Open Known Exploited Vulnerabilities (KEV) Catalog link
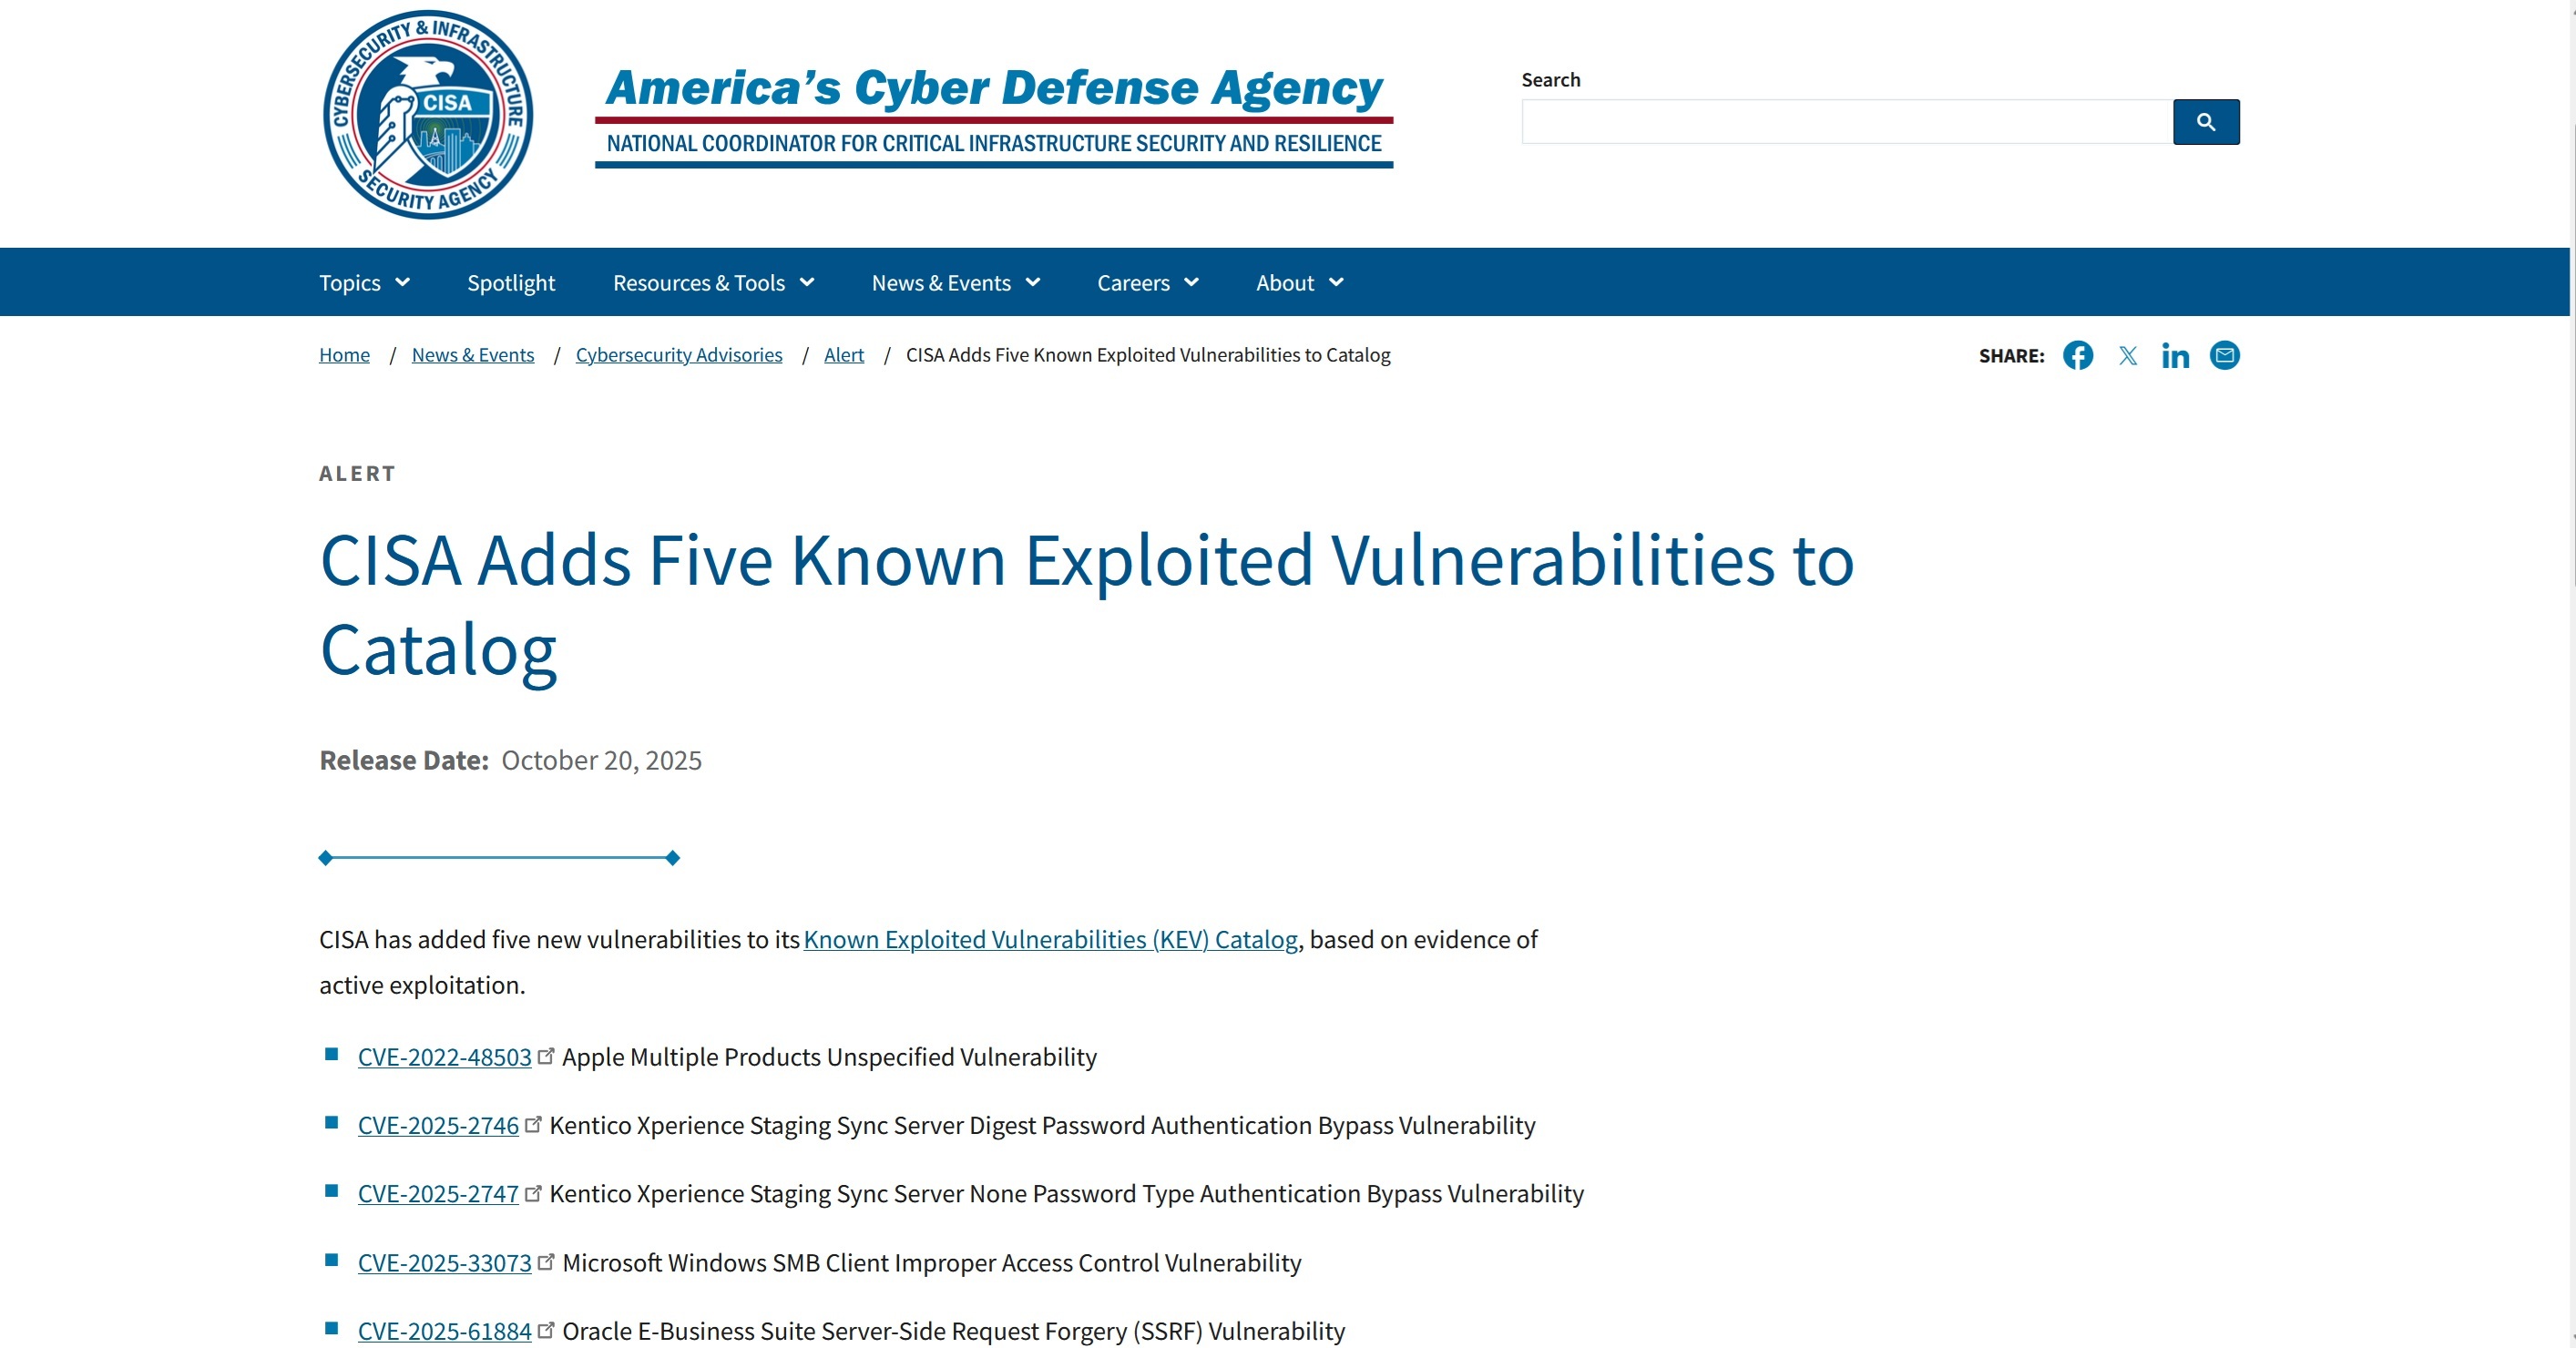The image size is (2576, 1348). click(1050, 939)
